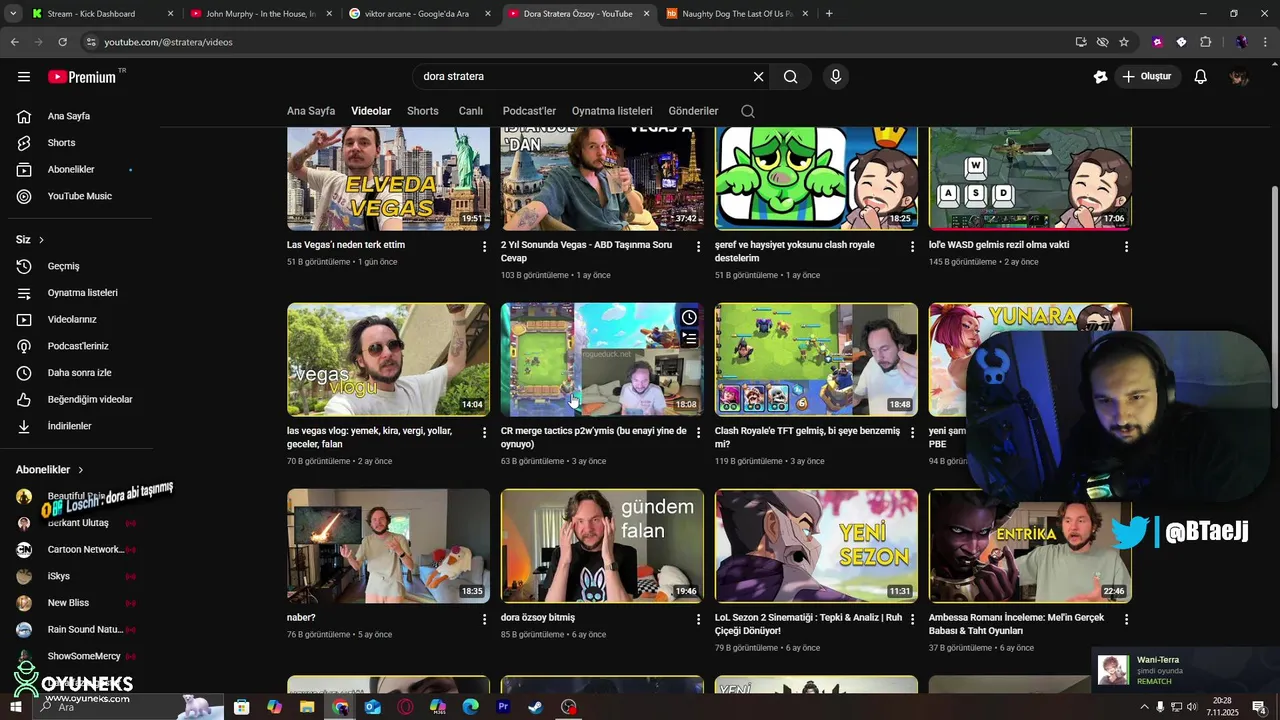Open more options for Clash Royale'e TFT video
The width and height of the screenshot is (1280, 720).
tap(913, 432)
